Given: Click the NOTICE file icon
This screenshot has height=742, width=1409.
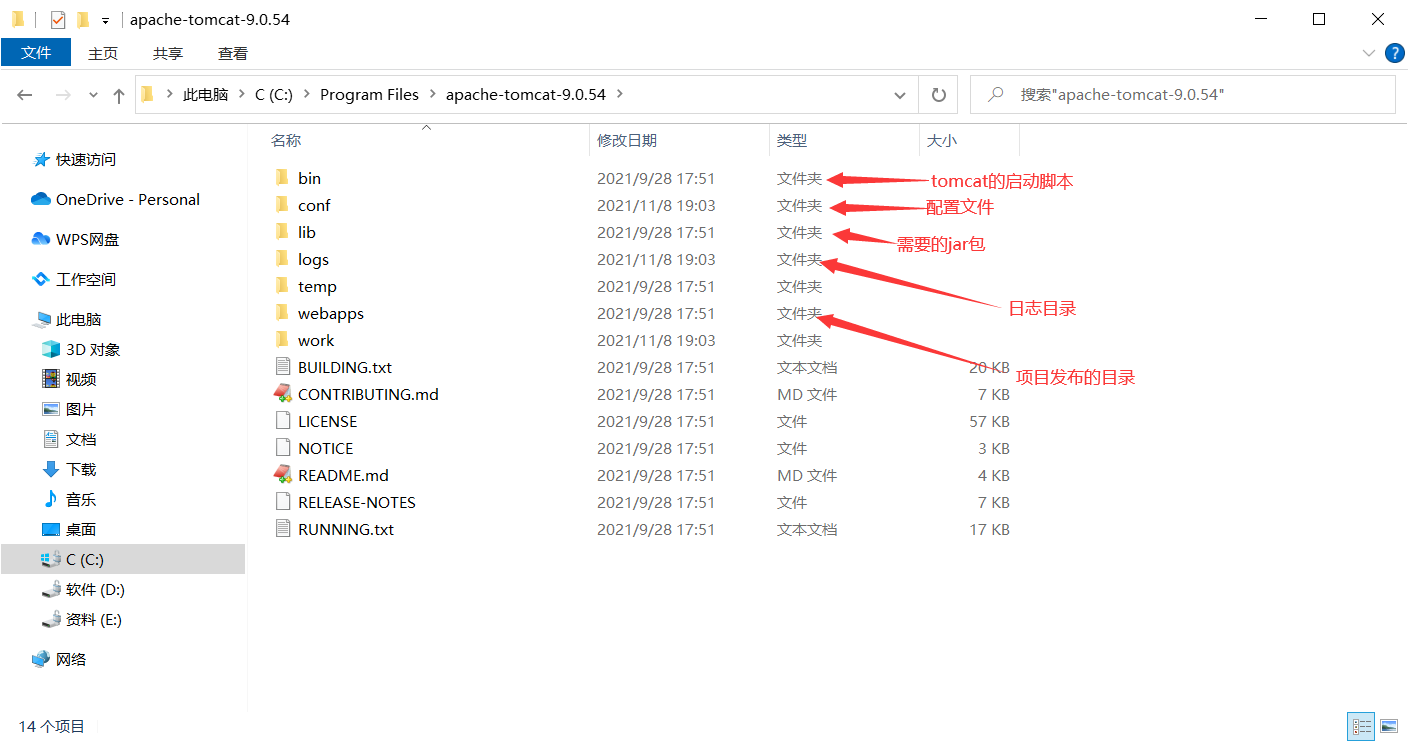Looking at the screenshot, I should (x=281, y=448).
